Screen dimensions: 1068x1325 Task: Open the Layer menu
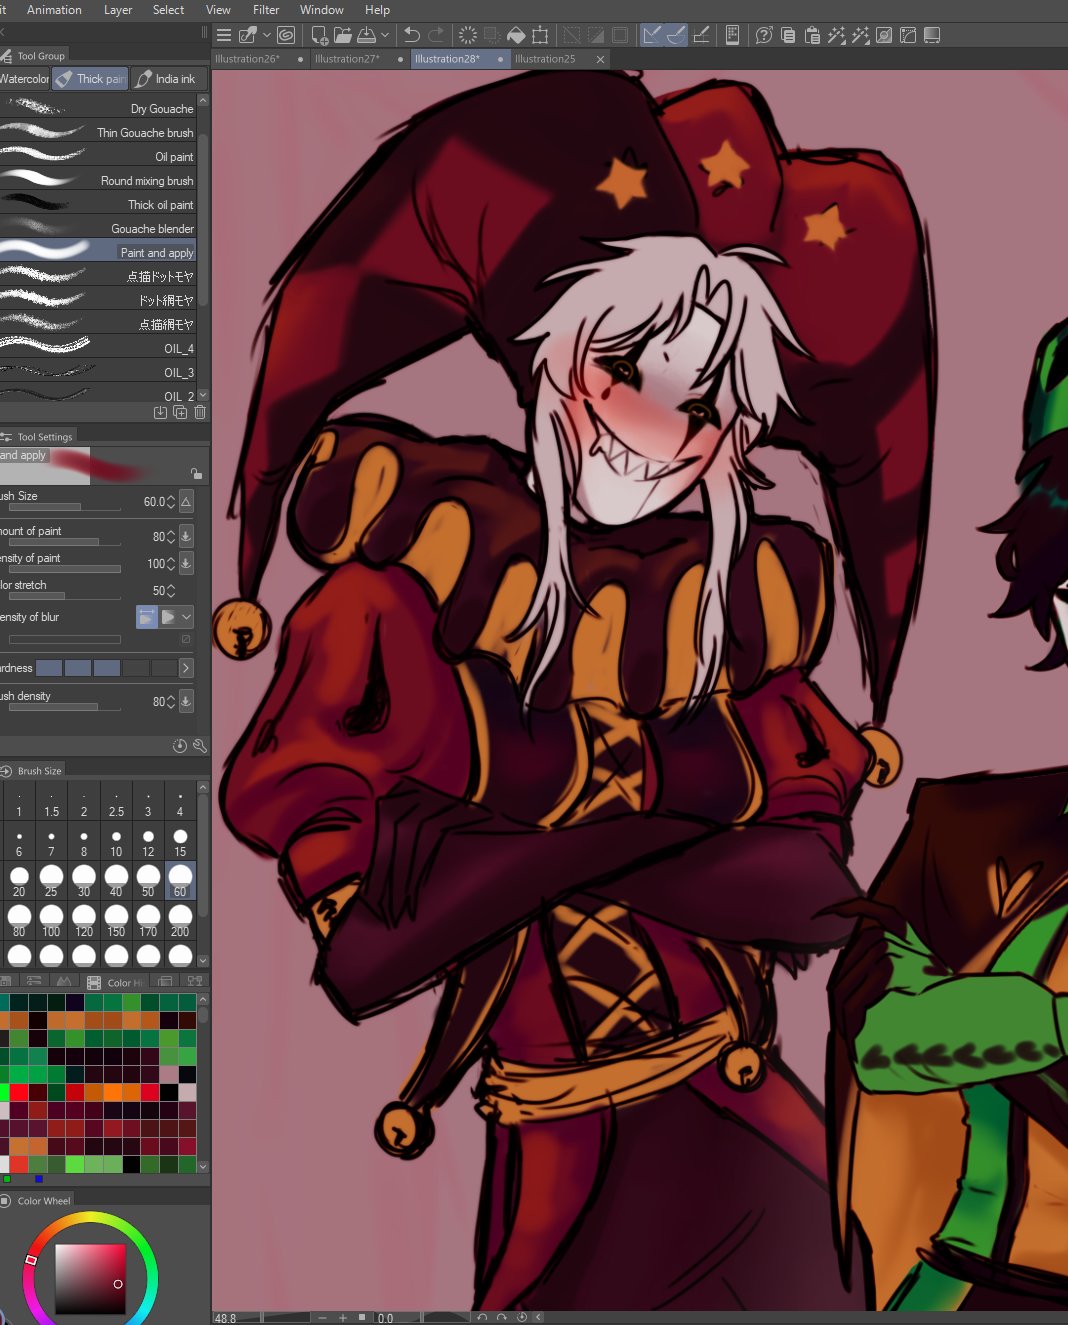(118, 10)
